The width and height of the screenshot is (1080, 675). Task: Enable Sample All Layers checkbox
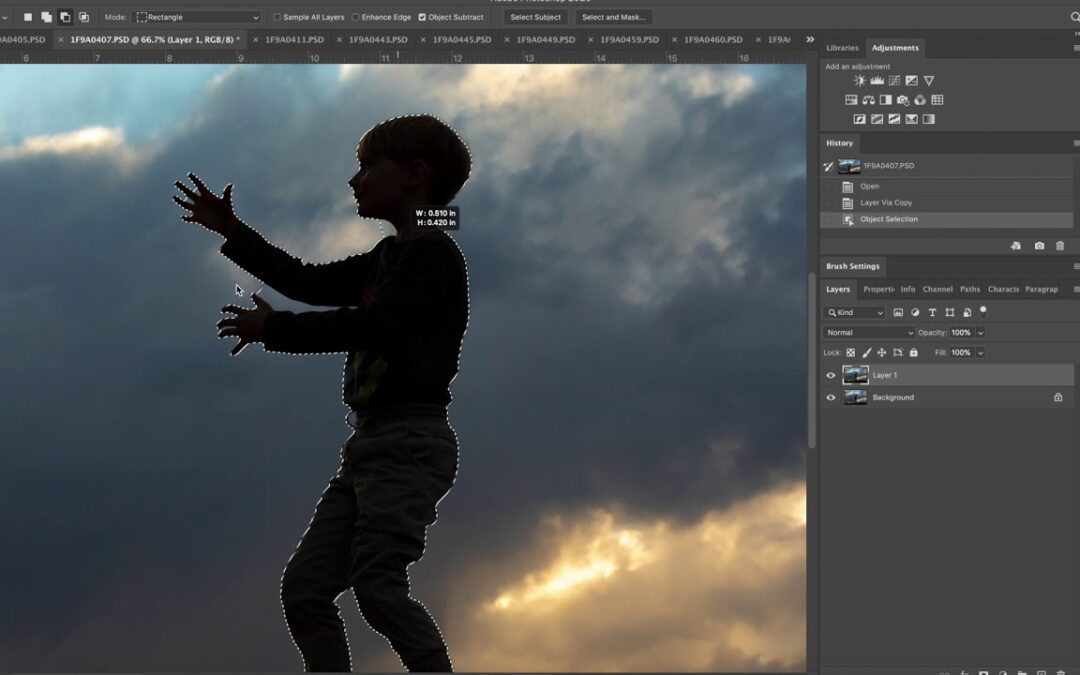pos(277,17)
